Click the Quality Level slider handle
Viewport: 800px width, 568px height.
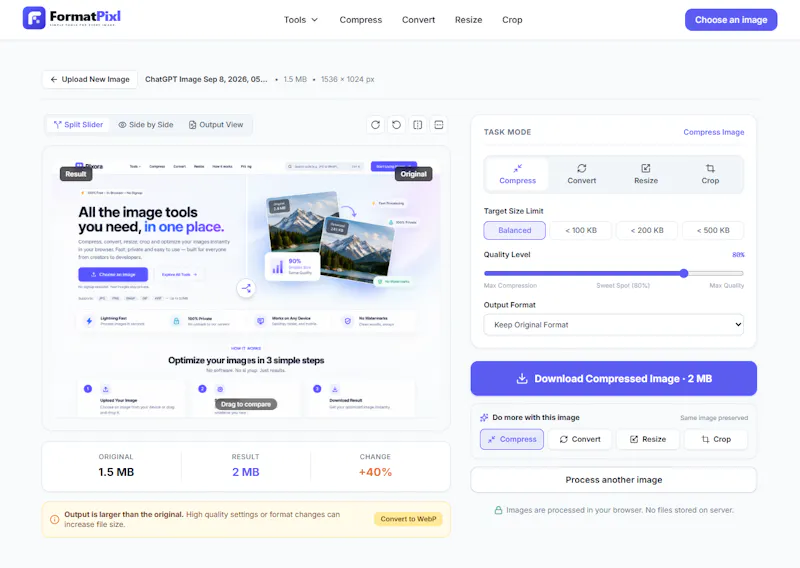tap(684, 274)
